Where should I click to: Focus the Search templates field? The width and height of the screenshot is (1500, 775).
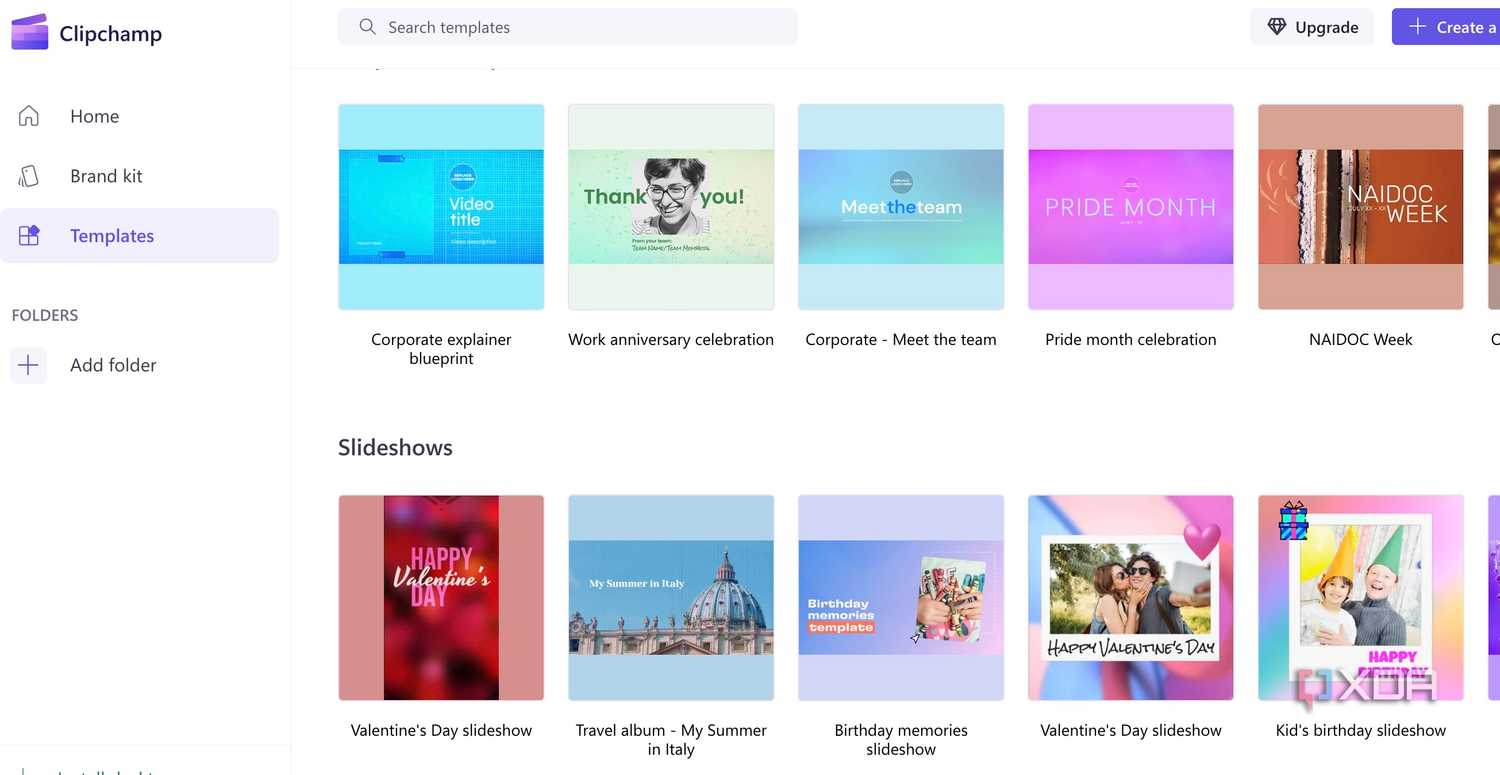point(567,27)
